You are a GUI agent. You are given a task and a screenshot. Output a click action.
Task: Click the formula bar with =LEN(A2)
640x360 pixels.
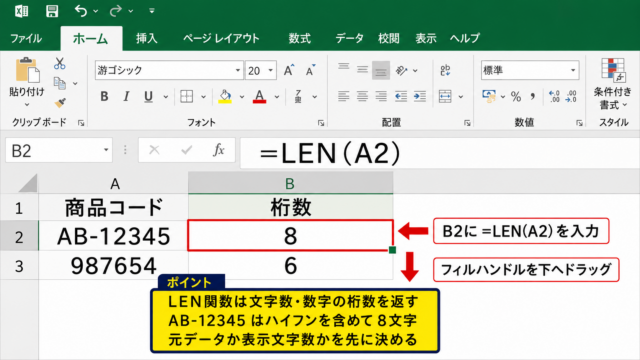pyautogui.click(x=440, y=153)
